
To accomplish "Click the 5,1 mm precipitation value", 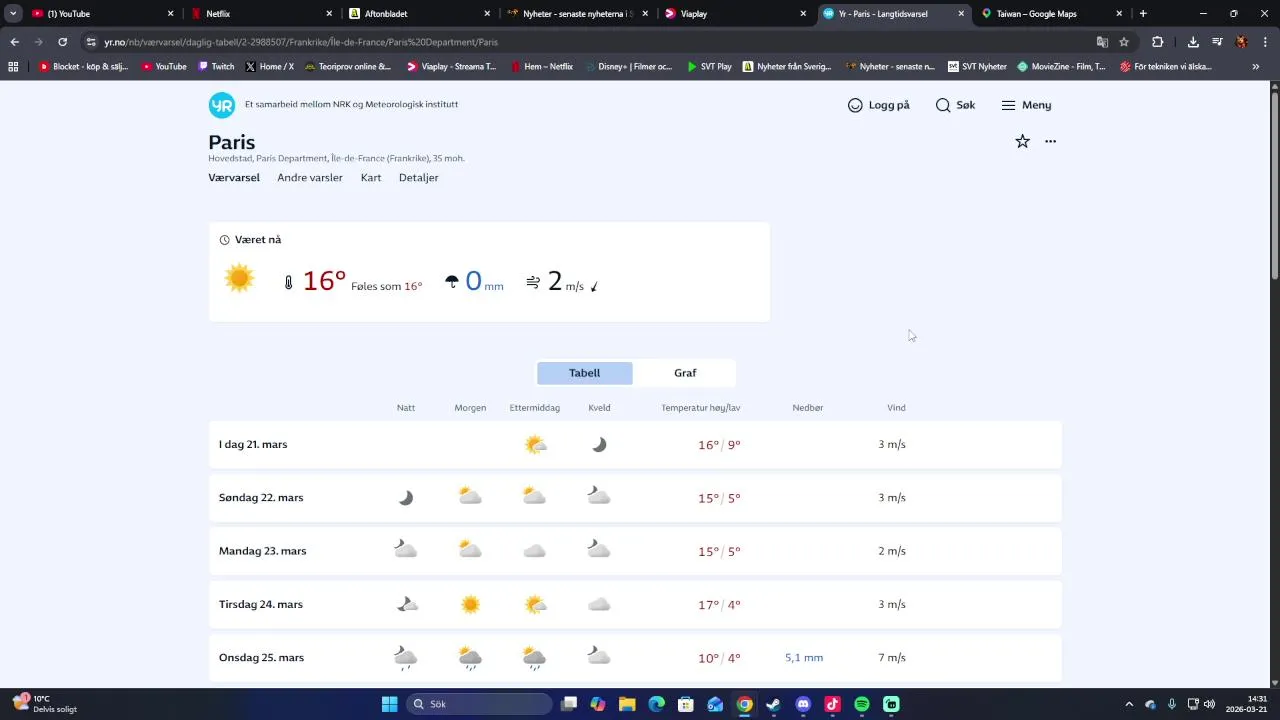I will point(804,658).
